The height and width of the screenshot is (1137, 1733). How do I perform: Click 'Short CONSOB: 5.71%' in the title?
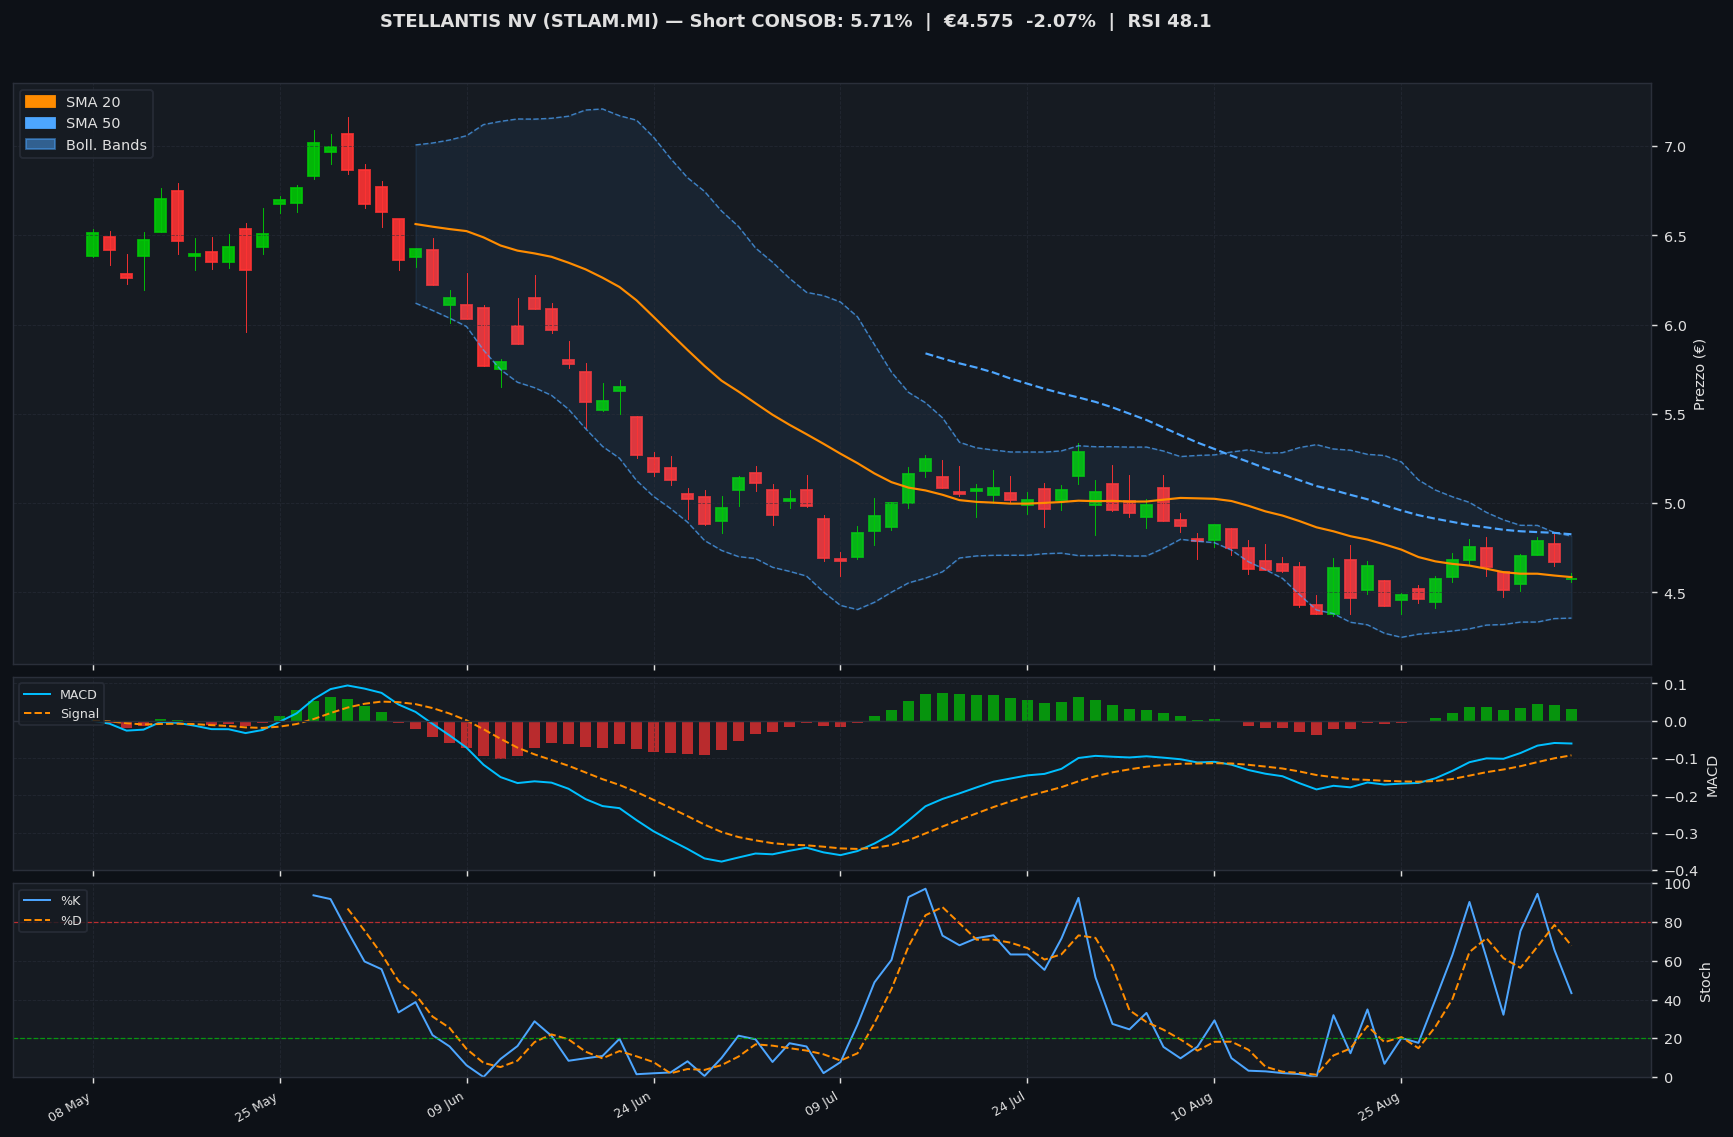[799, 21]
